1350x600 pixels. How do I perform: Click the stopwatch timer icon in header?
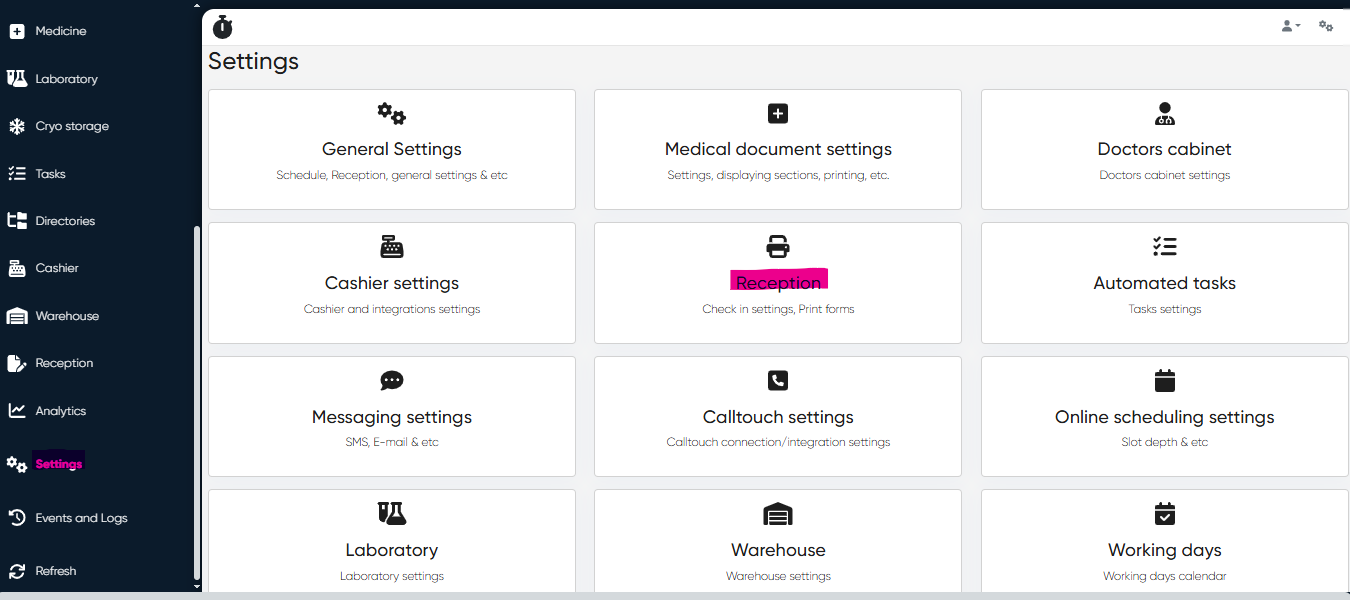[x=223, y=27]
